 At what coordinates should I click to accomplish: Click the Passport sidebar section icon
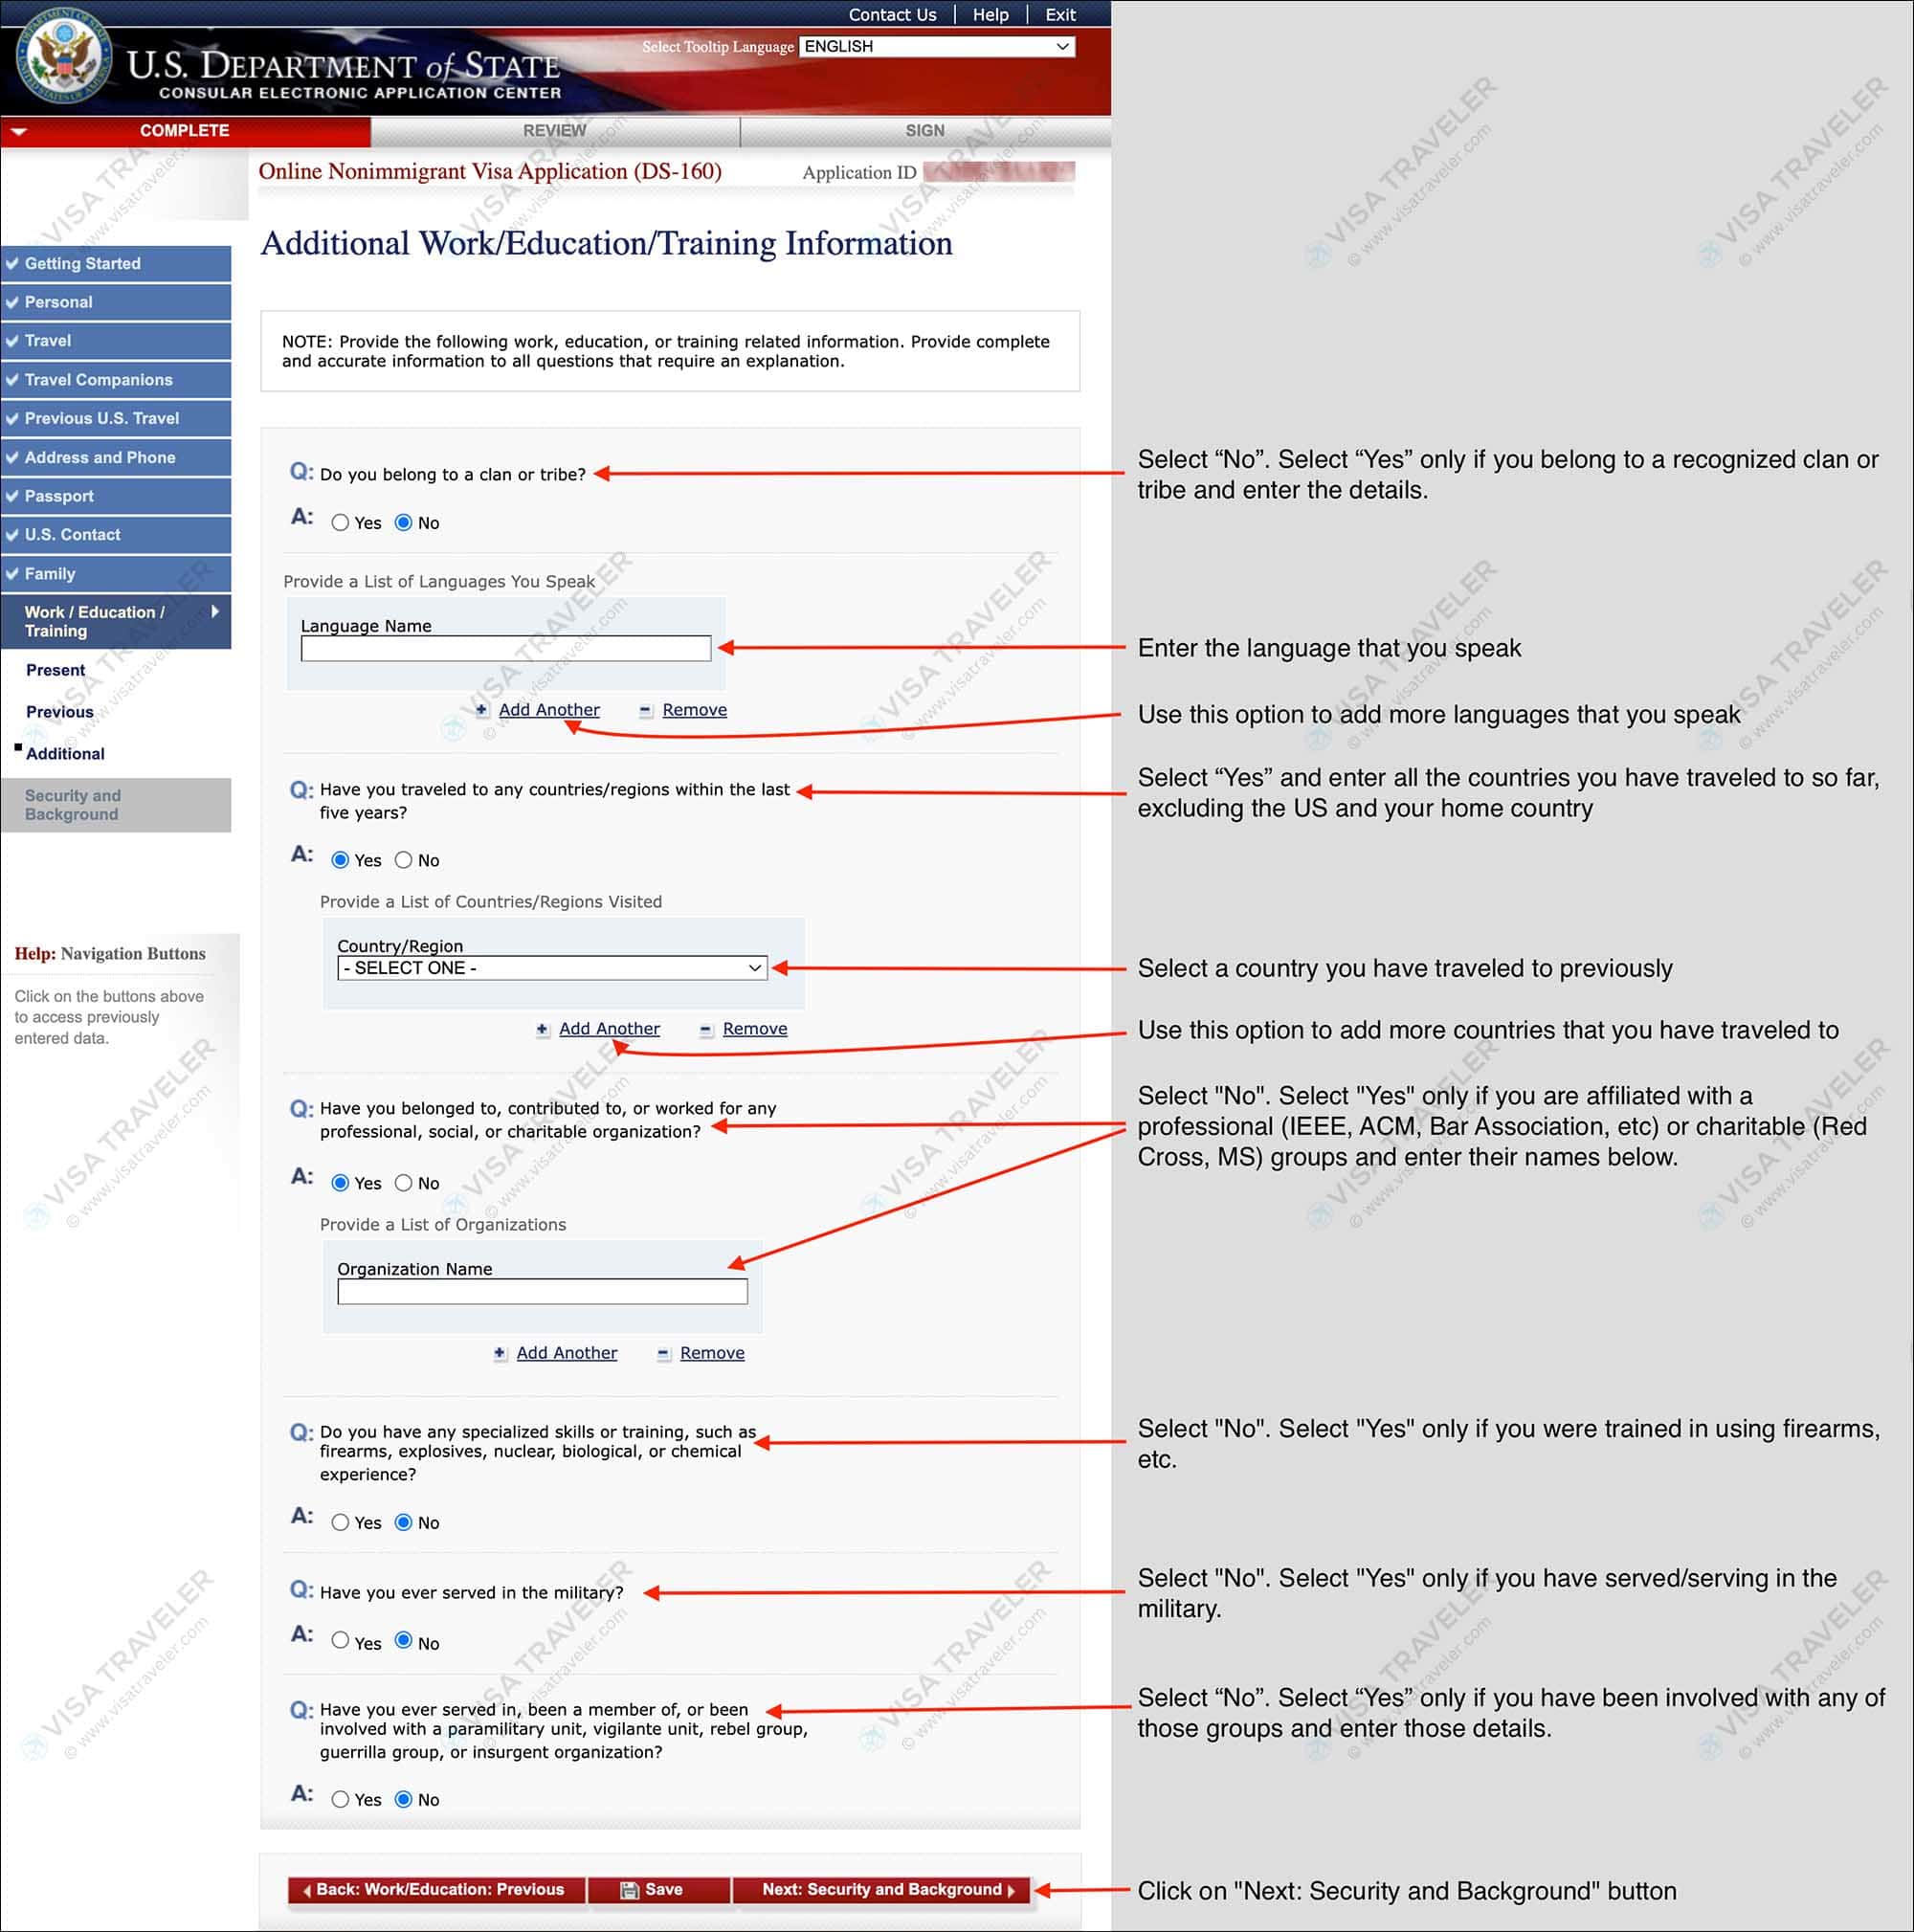(17, 495)
